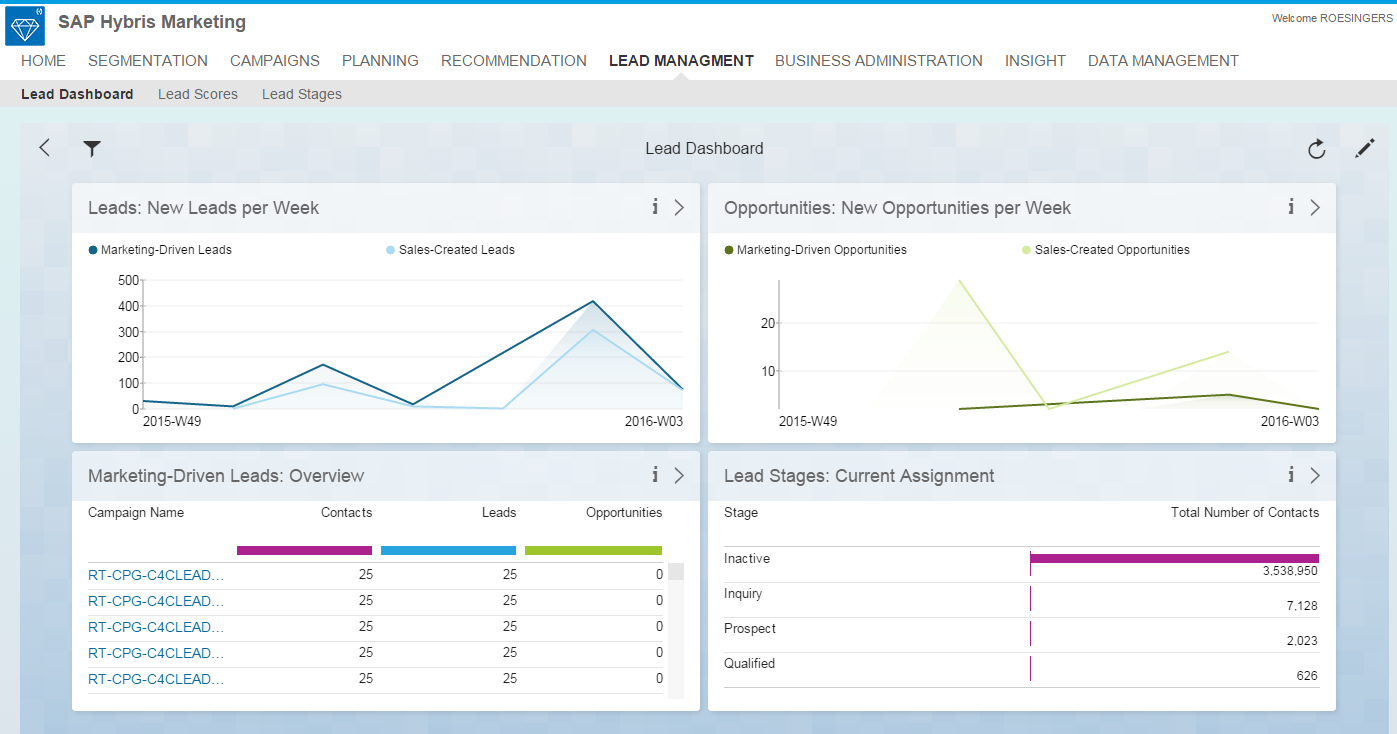Show info for New Opportunities per Week
This screenshot has height=734, width=1397.
(1291, 207)
